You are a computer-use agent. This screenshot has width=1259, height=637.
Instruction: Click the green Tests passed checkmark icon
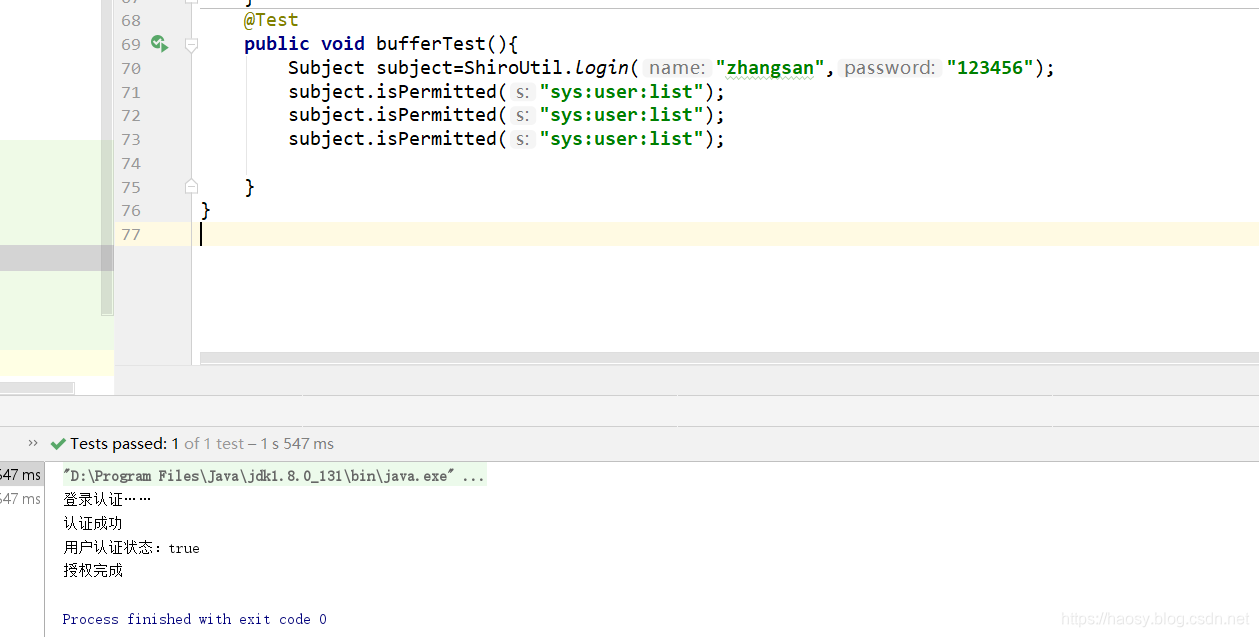[x=58, y=443]
